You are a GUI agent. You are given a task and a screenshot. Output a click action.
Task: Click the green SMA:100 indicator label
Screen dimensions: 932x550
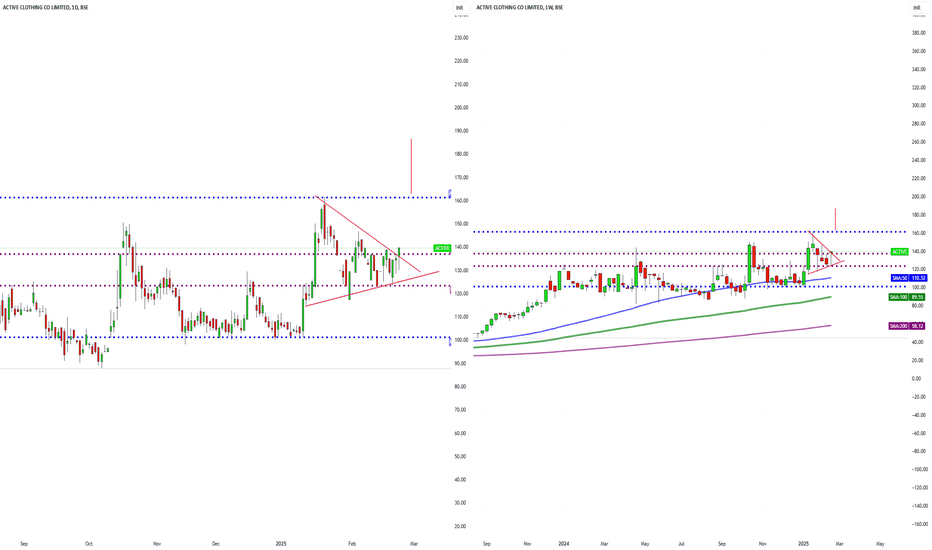click(x=899, y=297)
